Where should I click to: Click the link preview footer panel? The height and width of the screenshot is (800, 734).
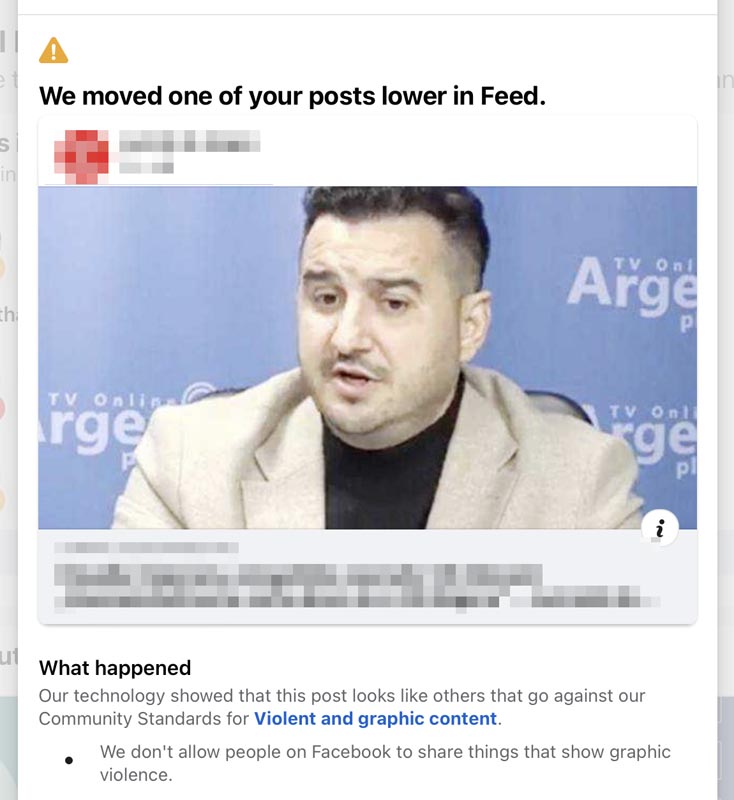[x=367, y=576]
